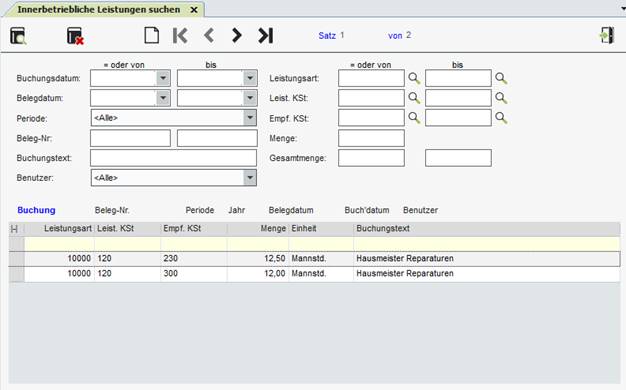
Task: Click the Leist. KSt 'von' input field
Action: 371,98
